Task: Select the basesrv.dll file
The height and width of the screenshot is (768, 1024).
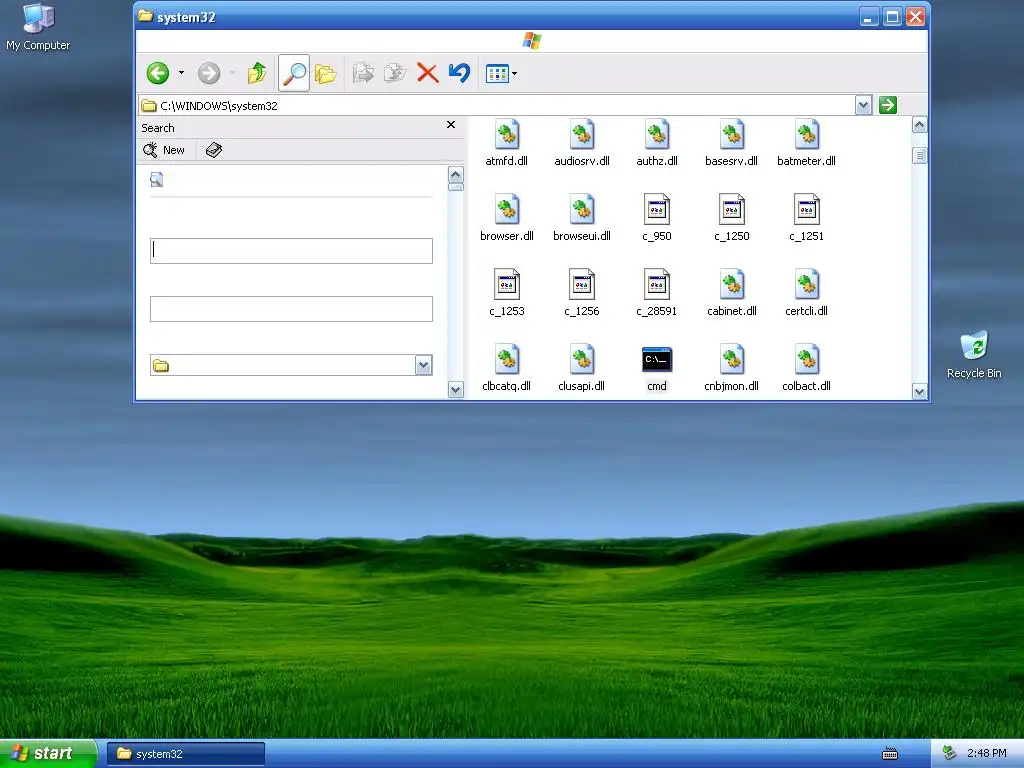Action: click(731, 144)
